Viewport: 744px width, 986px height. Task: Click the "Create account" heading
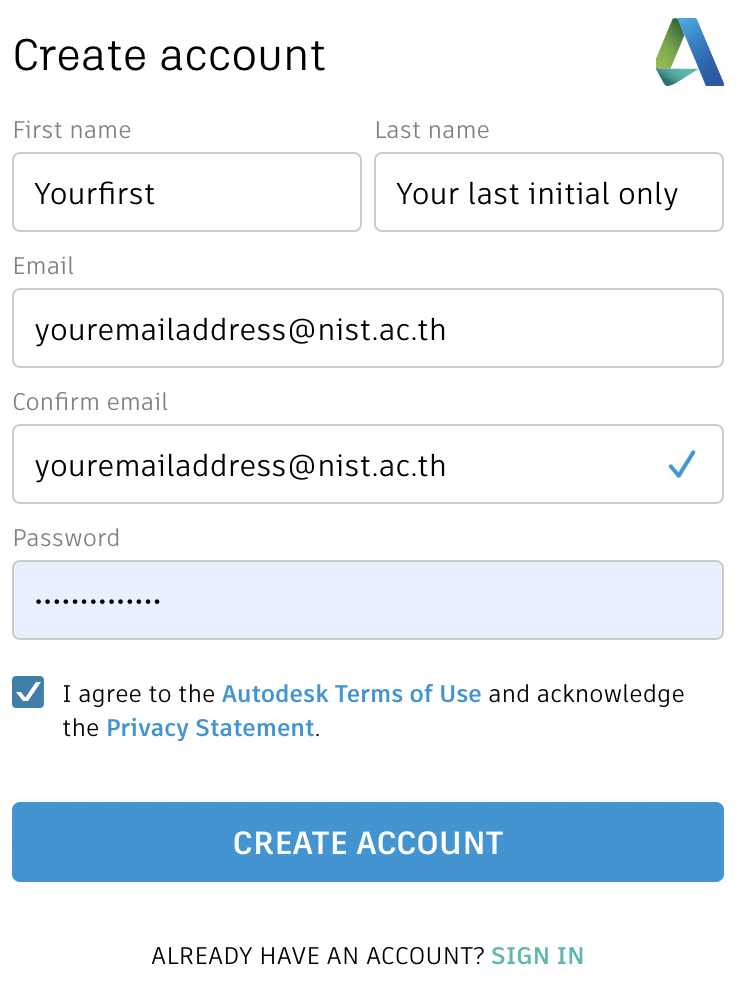[x=169, y=55]
